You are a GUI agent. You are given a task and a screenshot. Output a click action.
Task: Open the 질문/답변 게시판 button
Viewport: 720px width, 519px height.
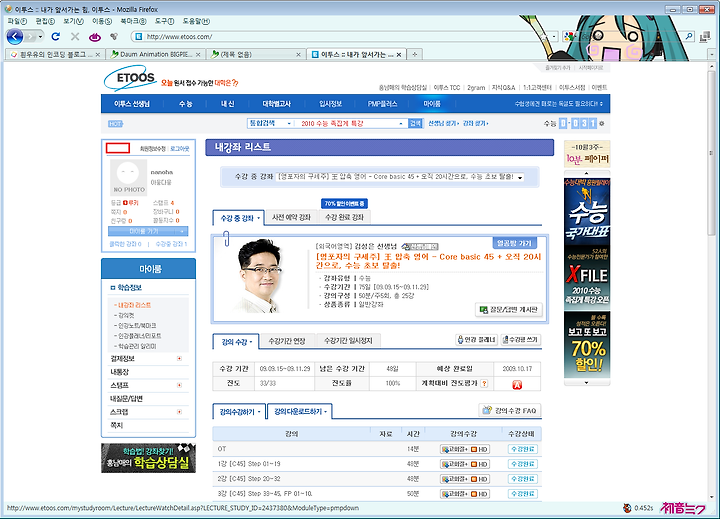(x=509, y=310)
